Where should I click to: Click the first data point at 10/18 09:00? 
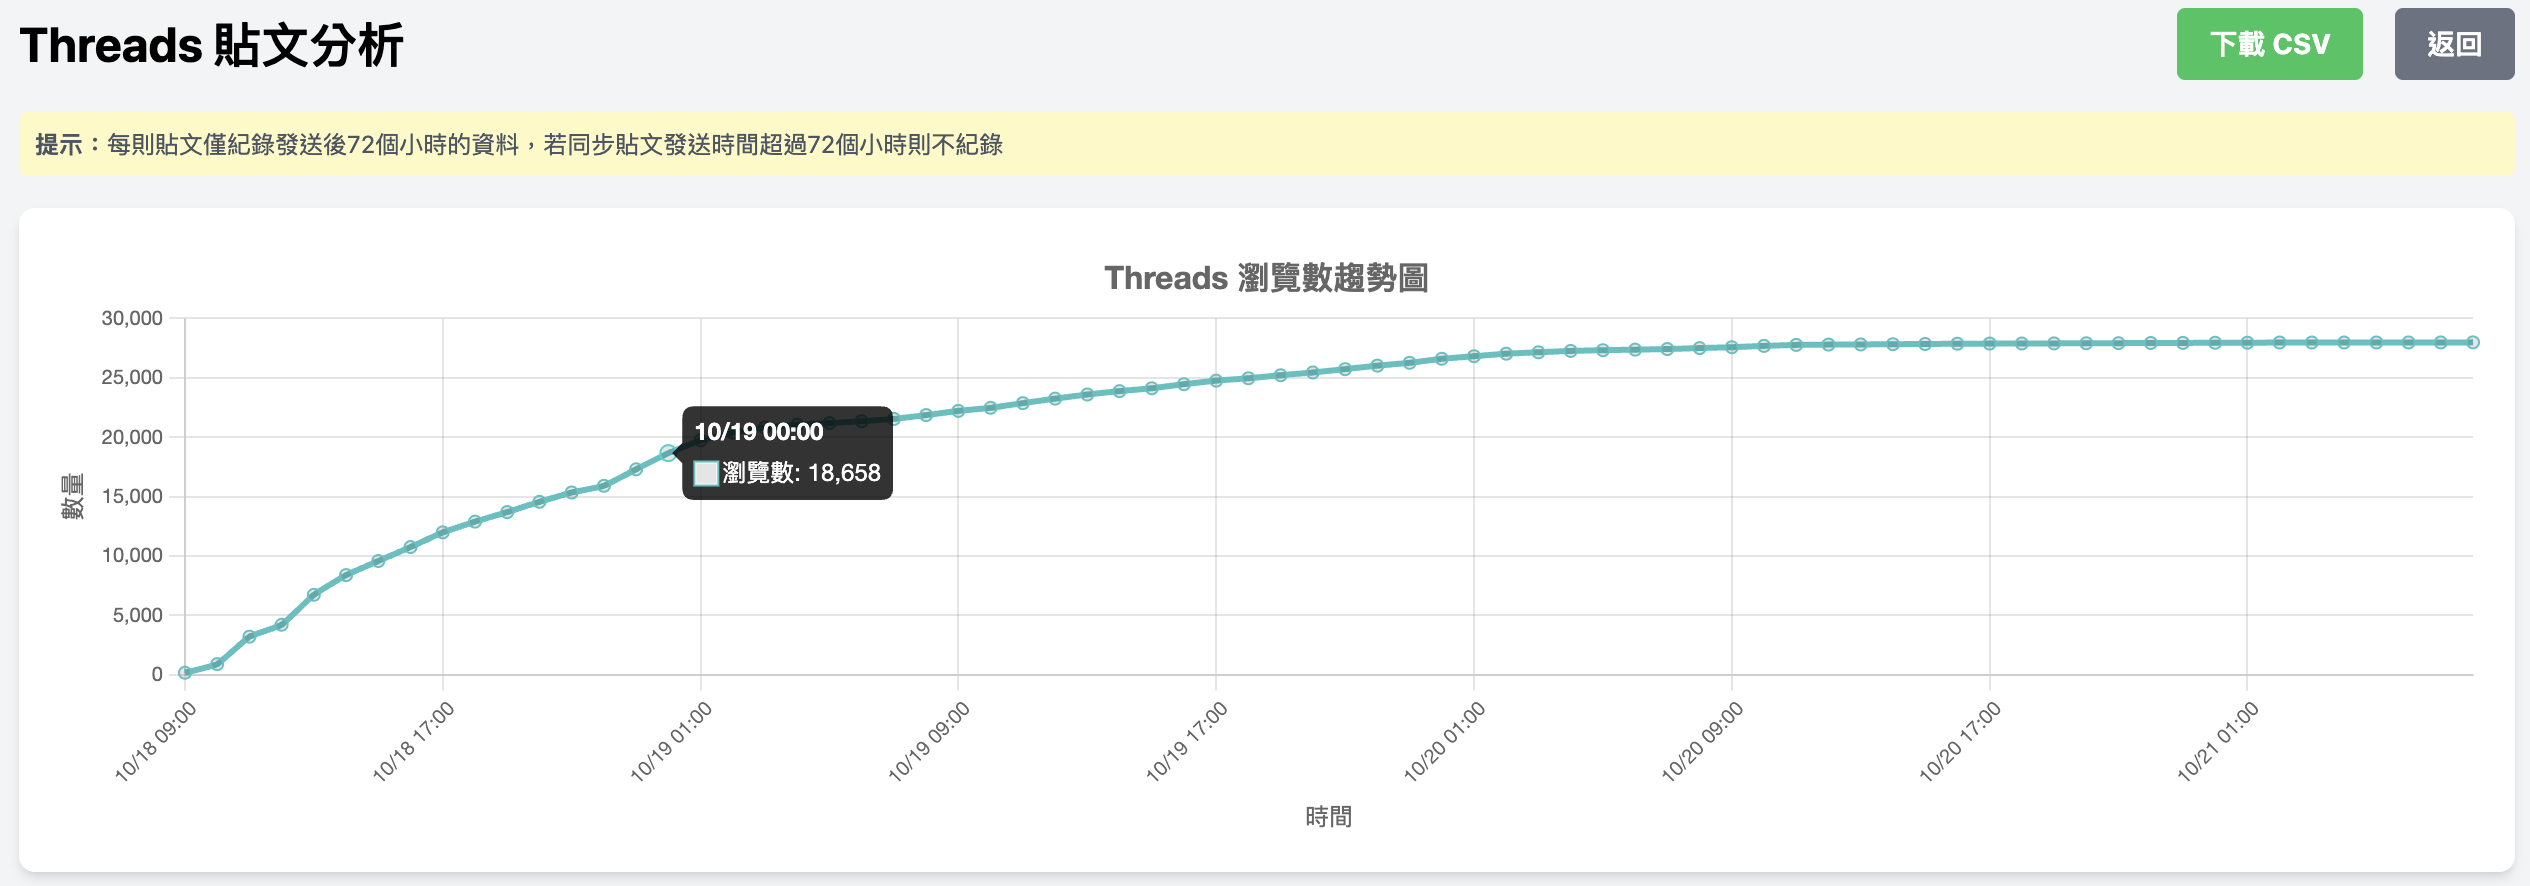point(185,673)
